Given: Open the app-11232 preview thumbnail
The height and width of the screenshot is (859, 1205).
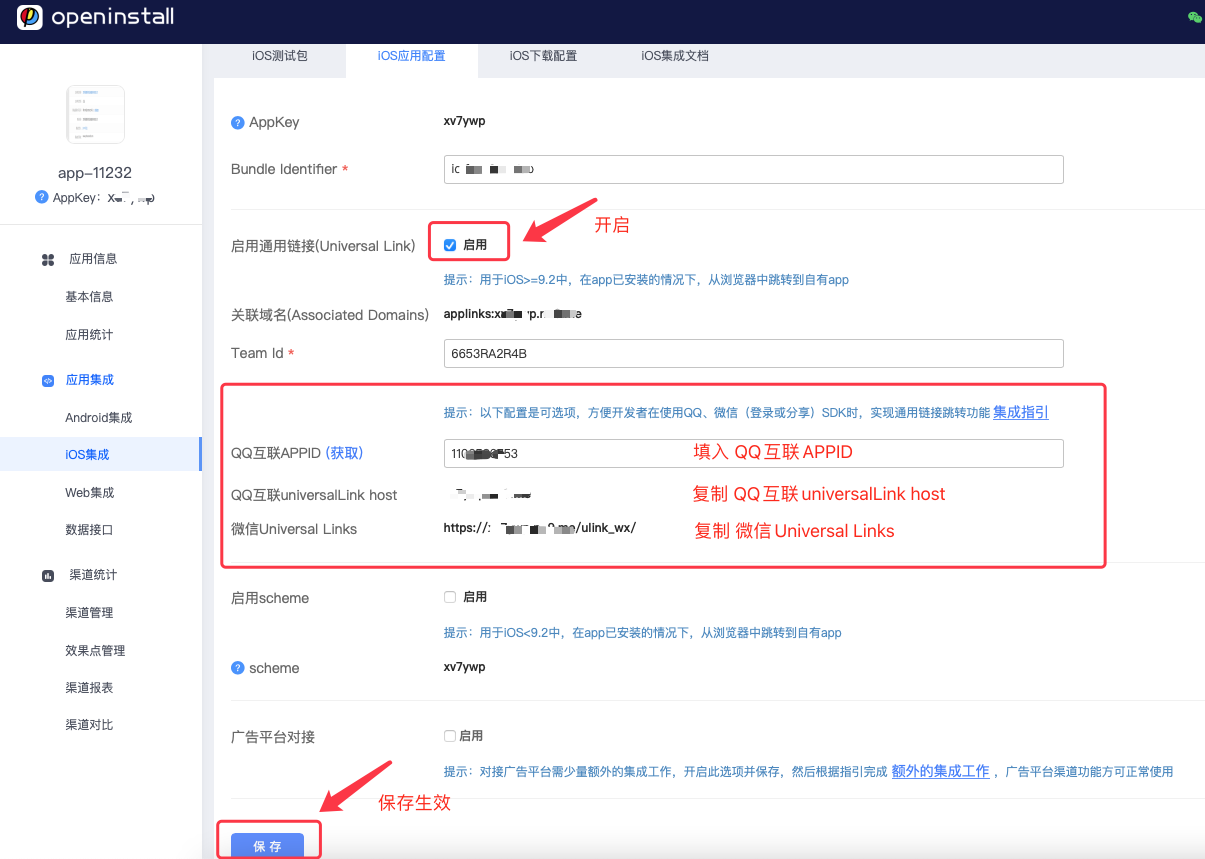Looking at the screenshot, I should point(95,114).
